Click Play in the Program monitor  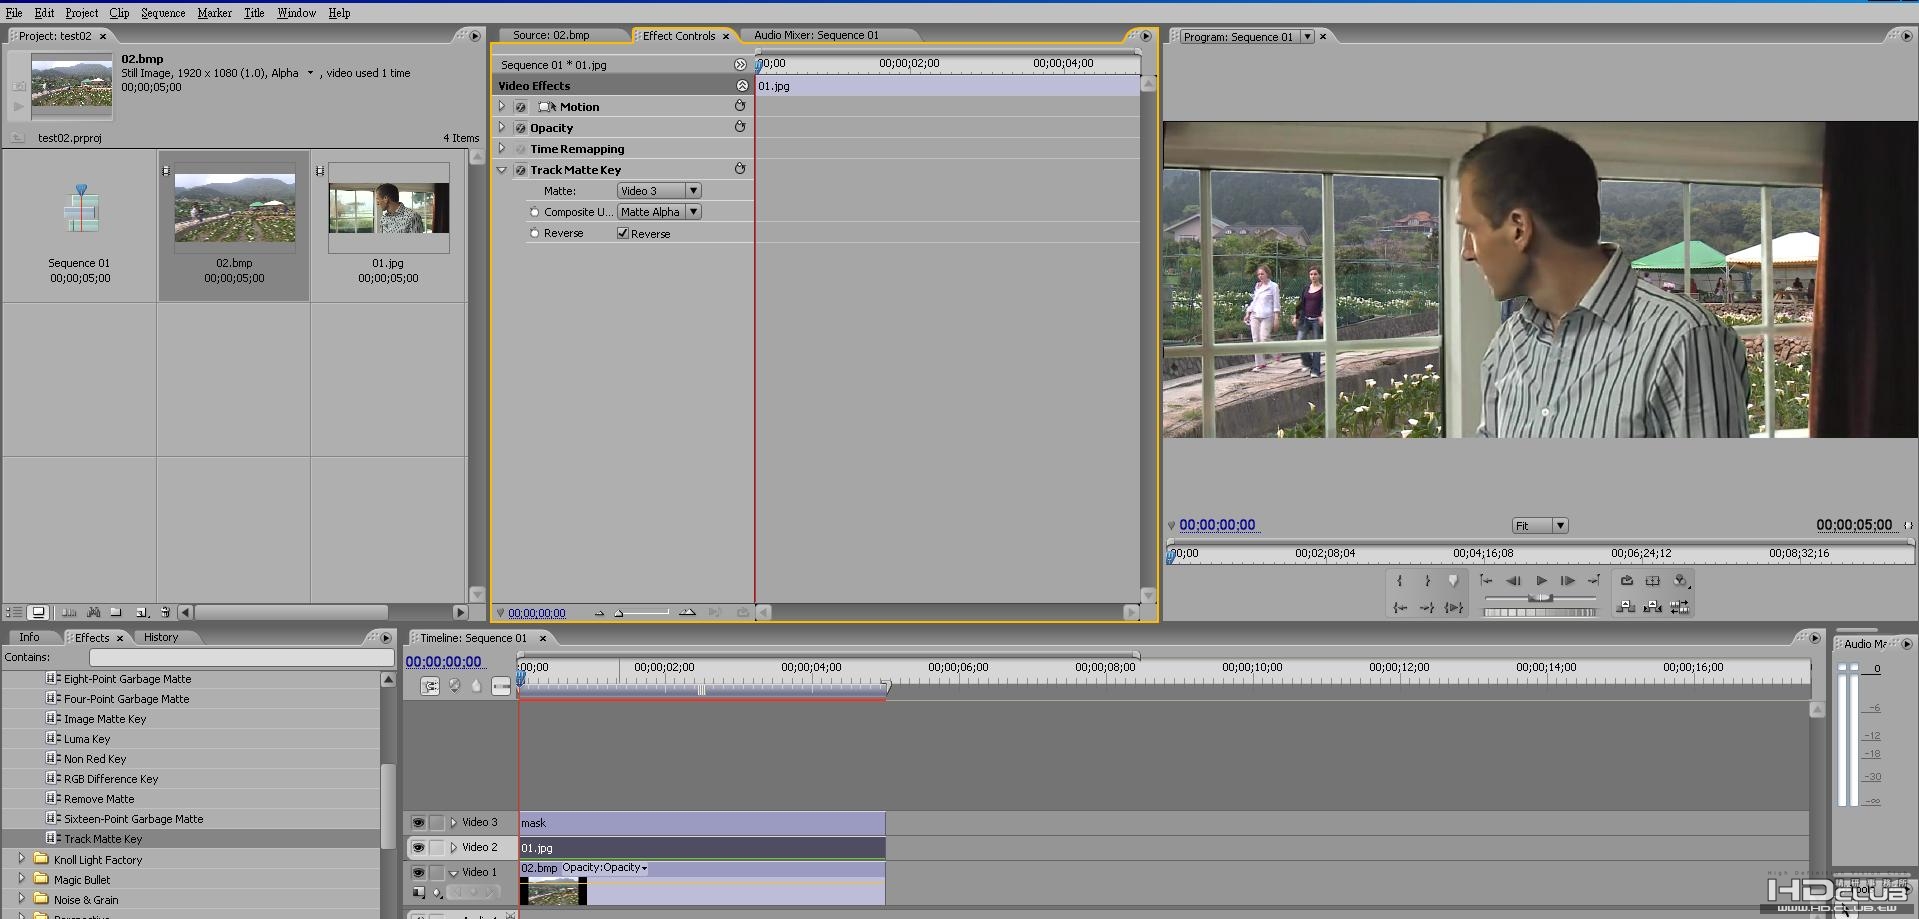pyautogui.click(x=1541, y=581)
